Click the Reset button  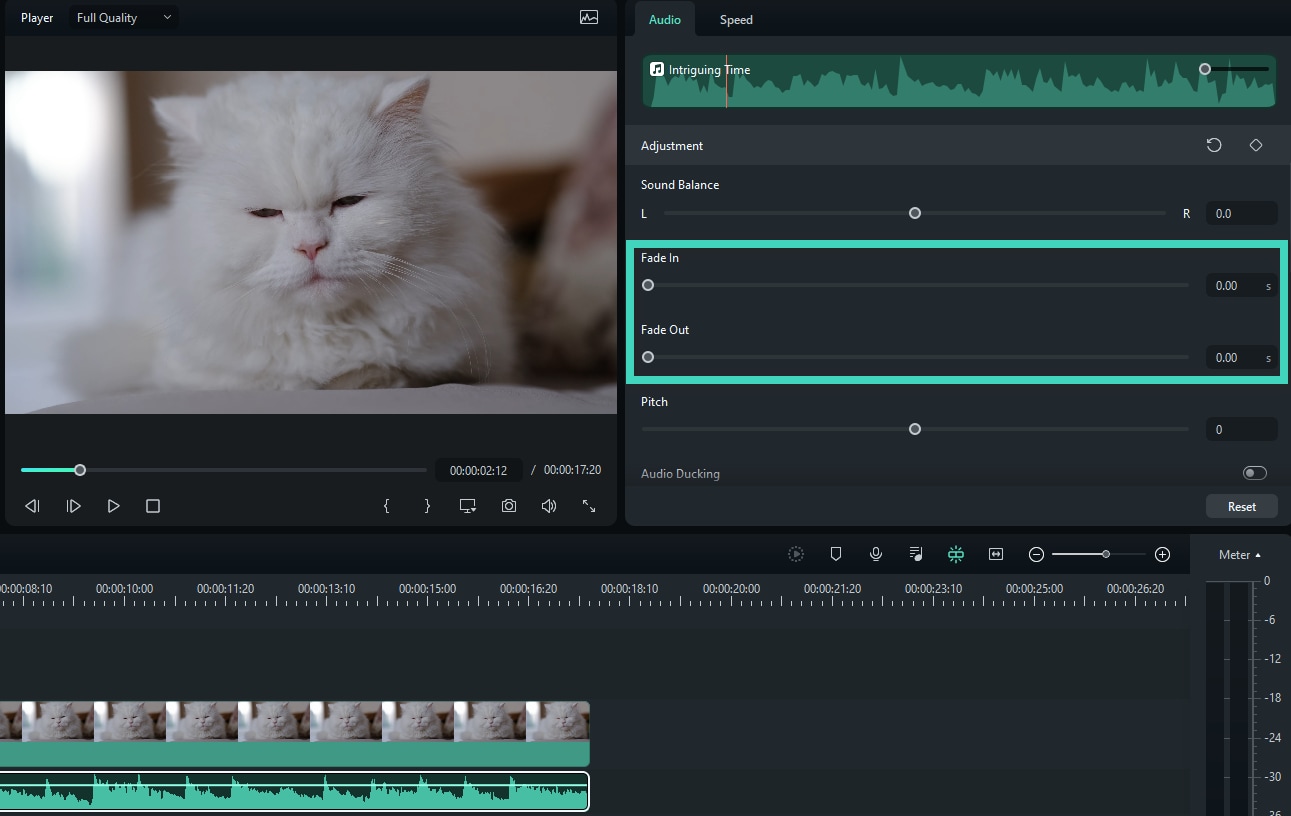point(1242,506)
